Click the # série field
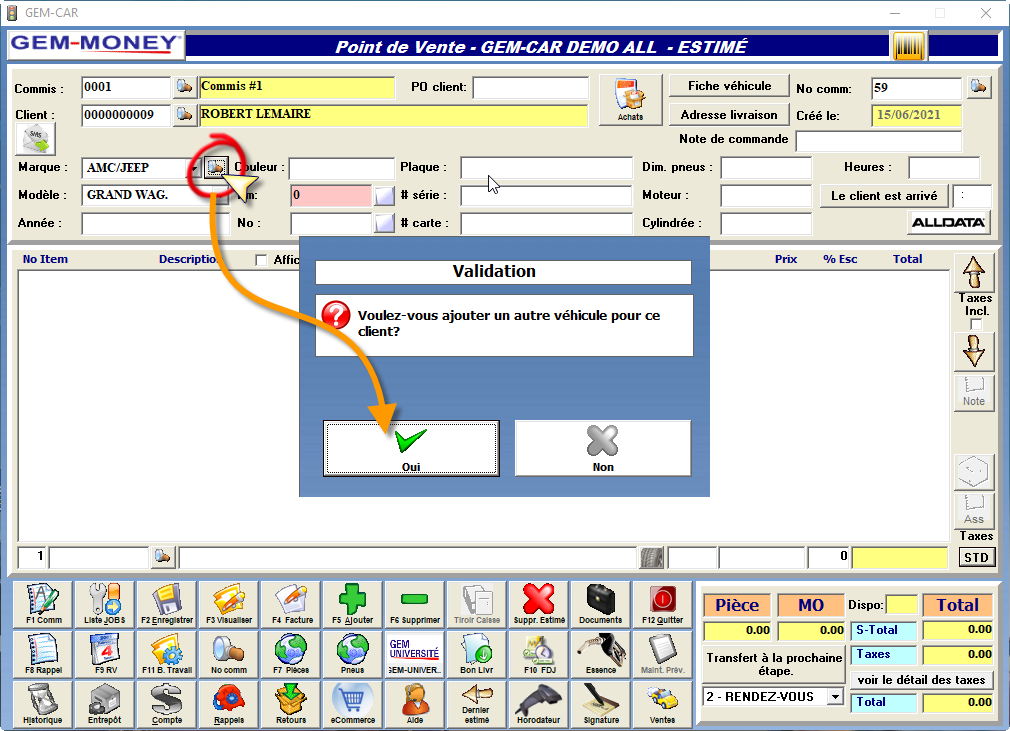 tap(546, 196)
